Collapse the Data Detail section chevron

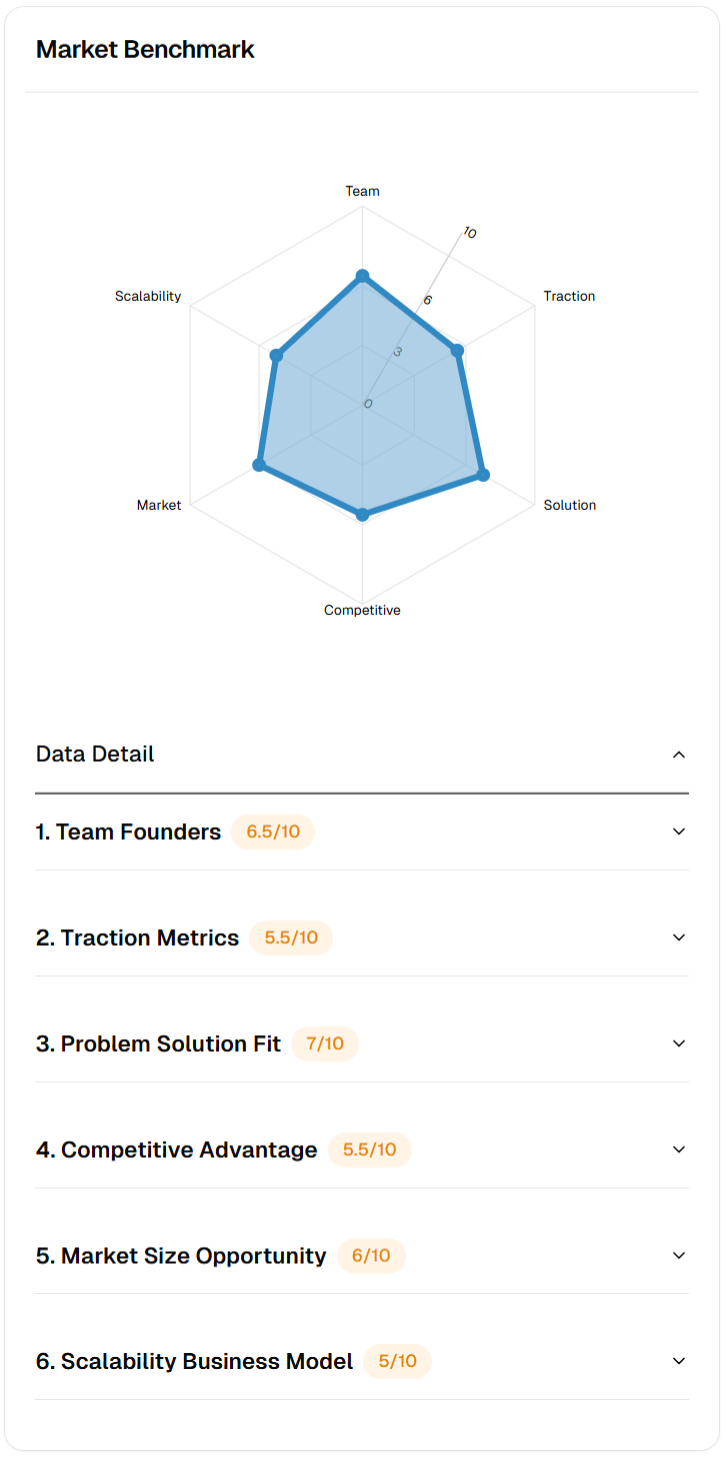[679, 754]
